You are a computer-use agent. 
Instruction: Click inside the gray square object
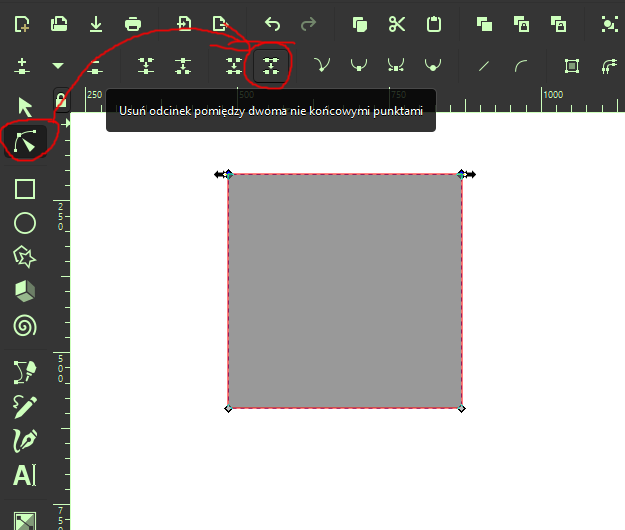pos(345,291)
